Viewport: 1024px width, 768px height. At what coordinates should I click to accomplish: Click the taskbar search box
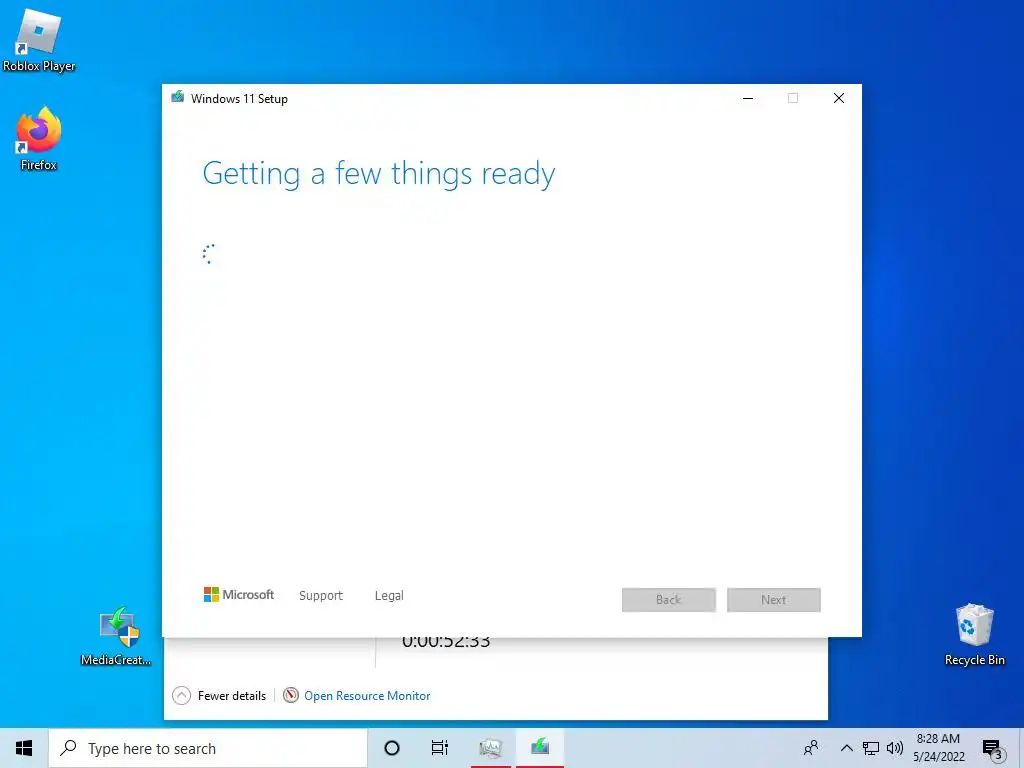coord(208,748)
